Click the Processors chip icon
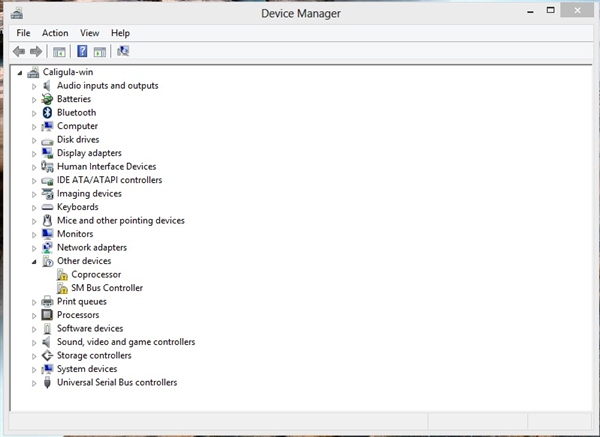The height and width of the screenshot is (437, 600). pyautogui.click(x=47, y=315)
